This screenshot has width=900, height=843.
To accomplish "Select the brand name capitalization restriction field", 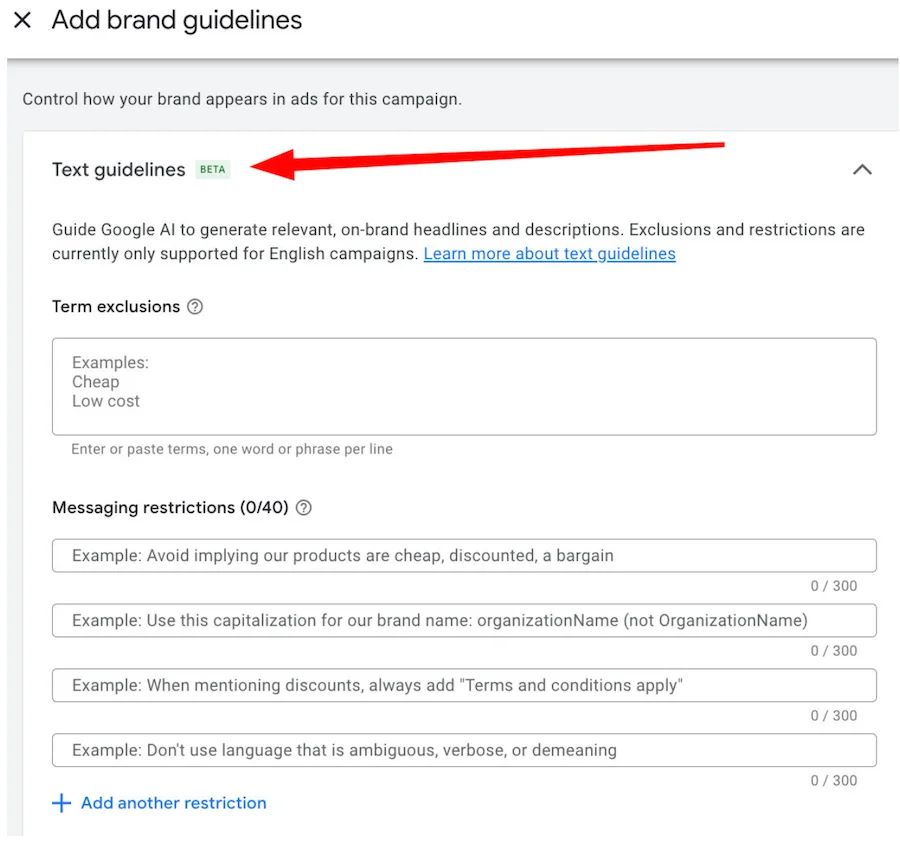I will click(x=464, y=621).
